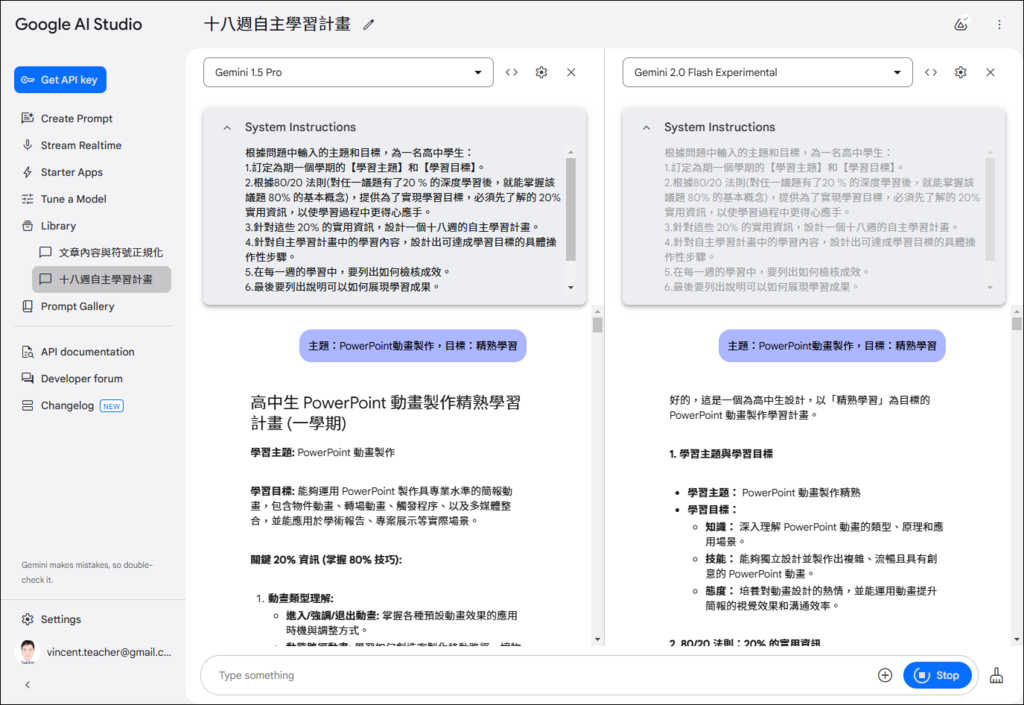Click the Create Prompt icon
Screen dimensions: 1024x705
[x=27, y=118]
